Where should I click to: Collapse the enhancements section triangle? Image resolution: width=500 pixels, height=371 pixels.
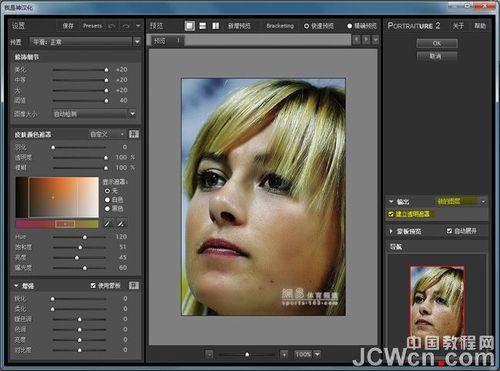[16, 286]
